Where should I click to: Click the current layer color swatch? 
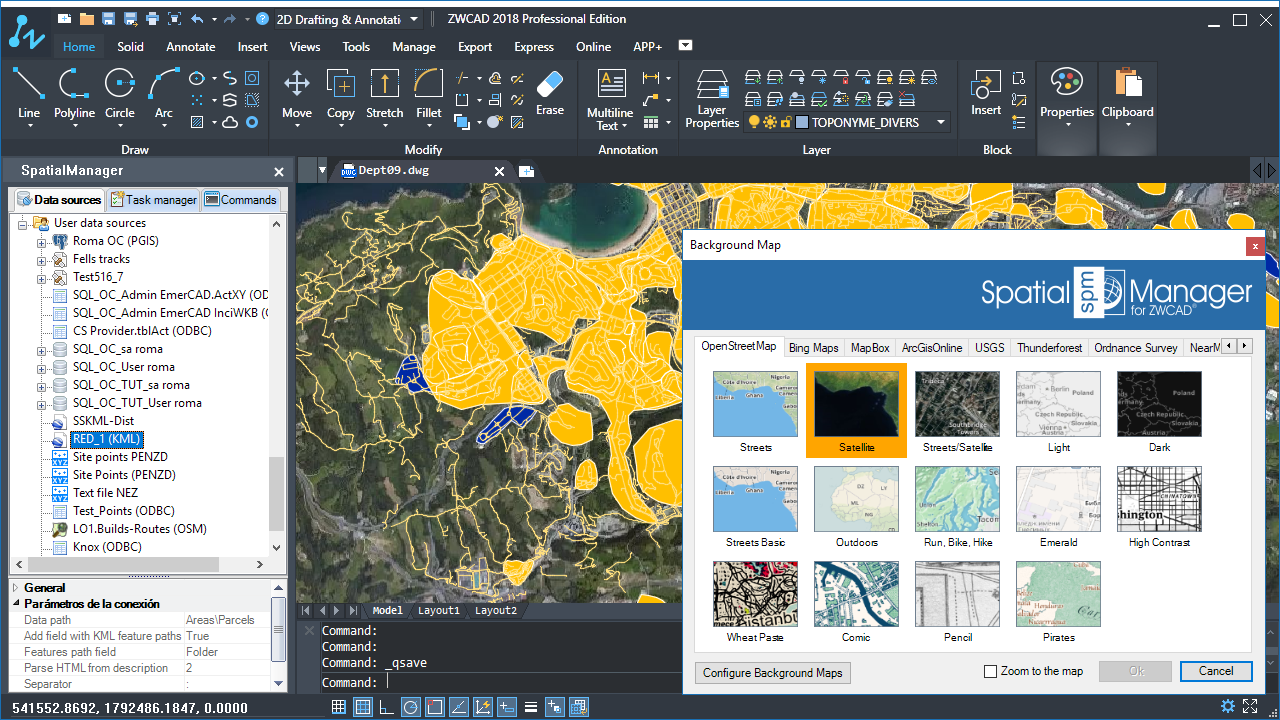(x=803, y=122)
